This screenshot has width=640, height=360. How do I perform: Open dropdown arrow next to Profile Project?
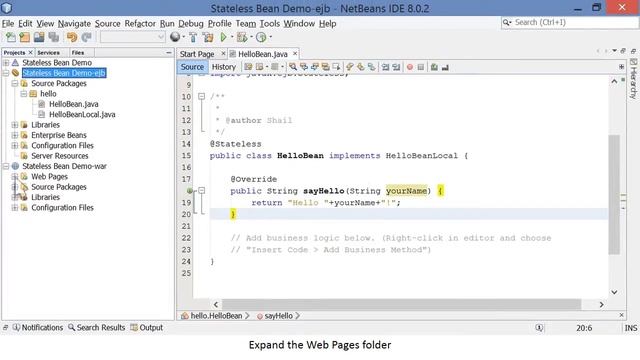coord(270,37)
